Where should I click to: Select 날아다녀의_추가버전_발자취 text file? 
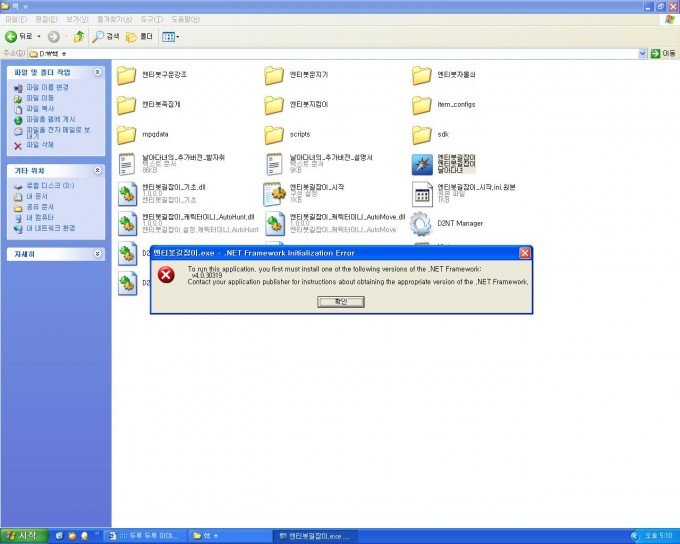click(x=171, y=164)
